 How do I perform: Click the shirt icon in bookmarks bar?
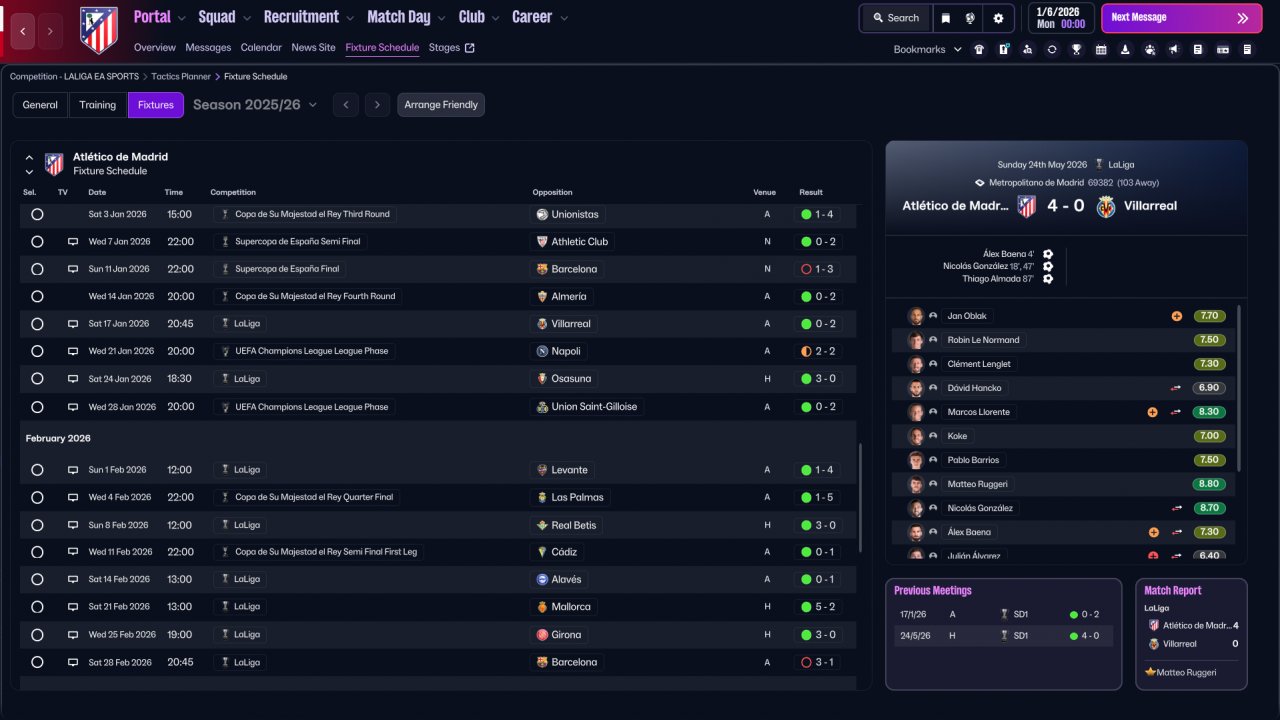(979, 49)
